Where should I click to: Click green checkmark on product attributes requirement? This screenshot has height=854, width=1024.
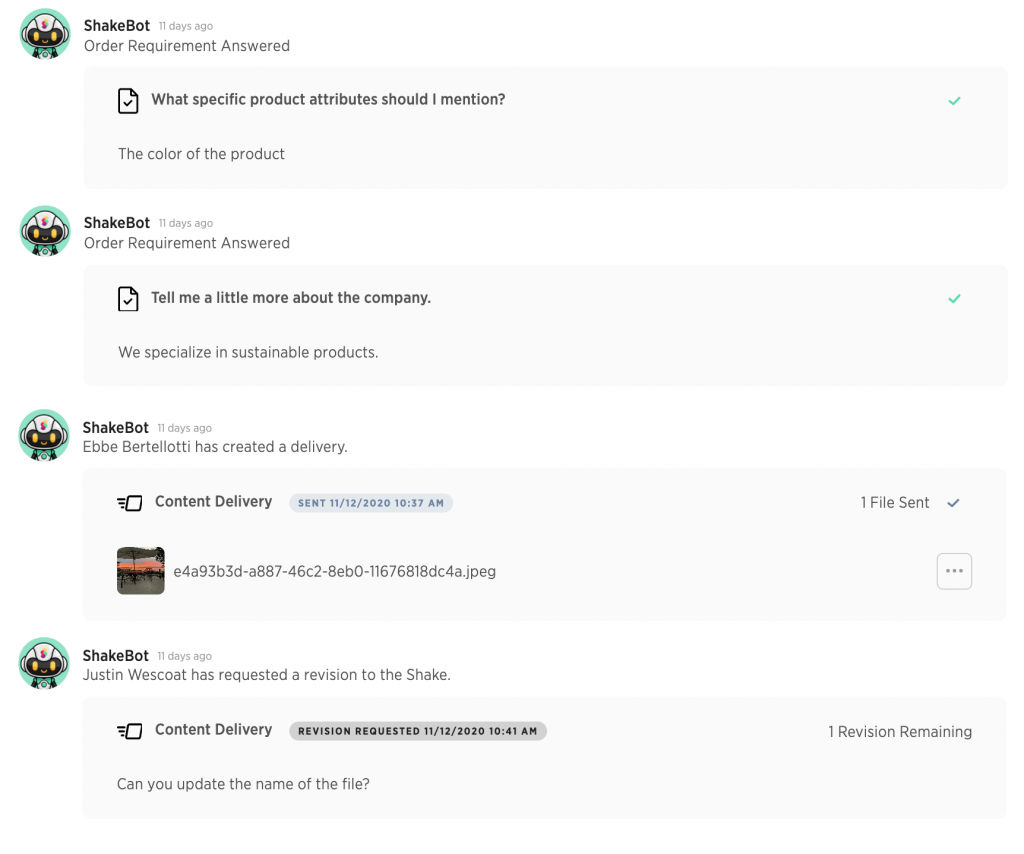tap(954, 101)
